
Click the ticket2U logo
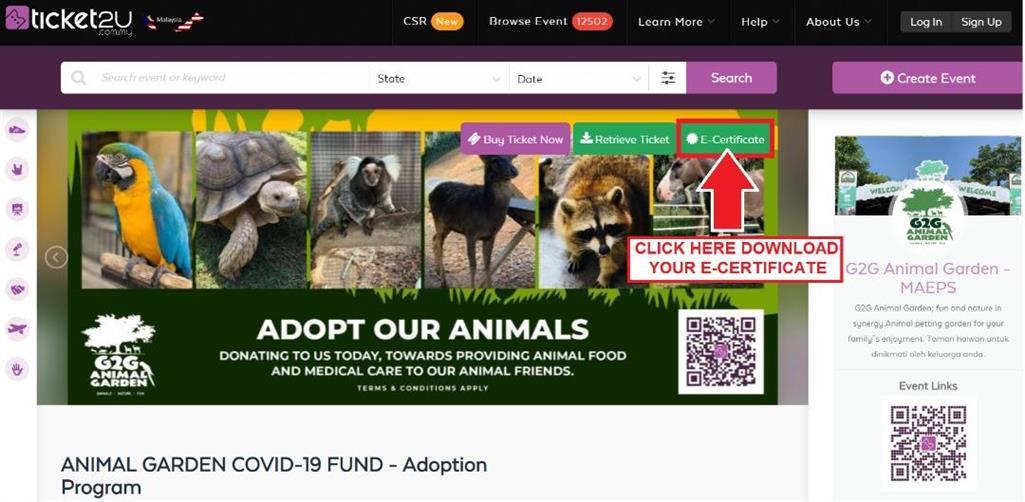[69, 20]
